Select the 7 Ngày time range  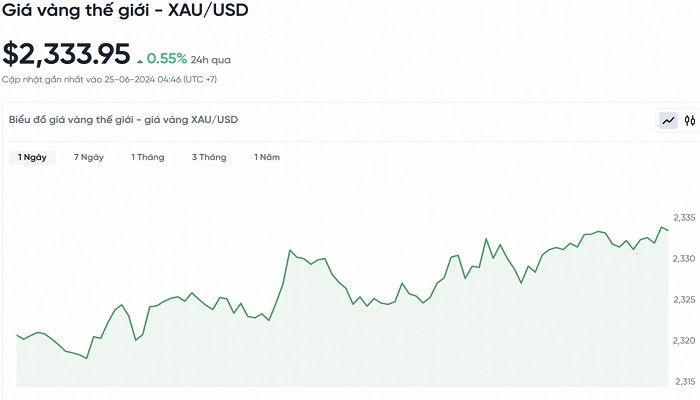[x=89, y=157]
